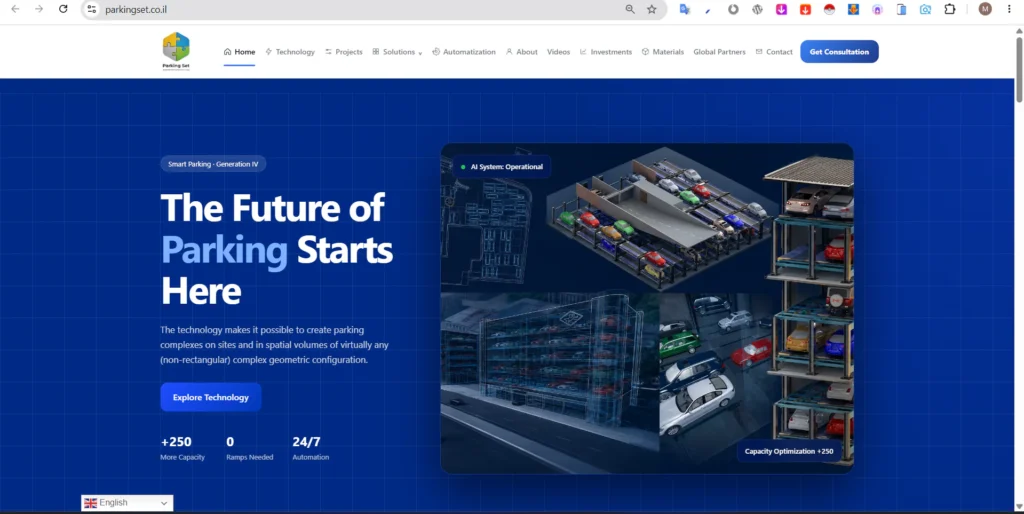Go to the Technology nav item
This screenshot has width=1024, height=514.
[290, 52]
